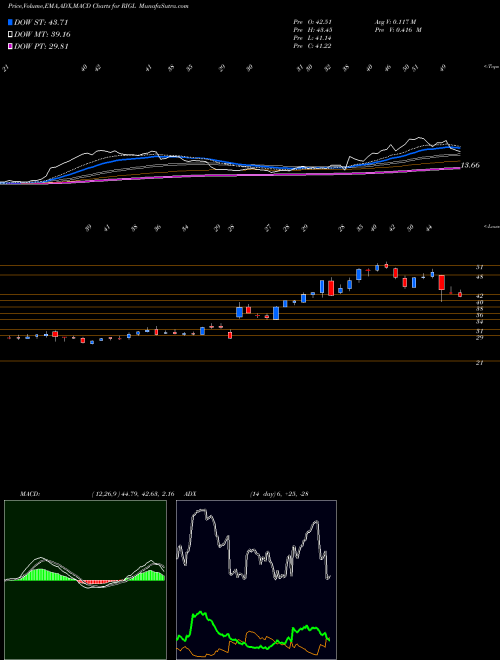
Task: Click the 13.66 value beside the EMA lines
Action: coord(470,165)
